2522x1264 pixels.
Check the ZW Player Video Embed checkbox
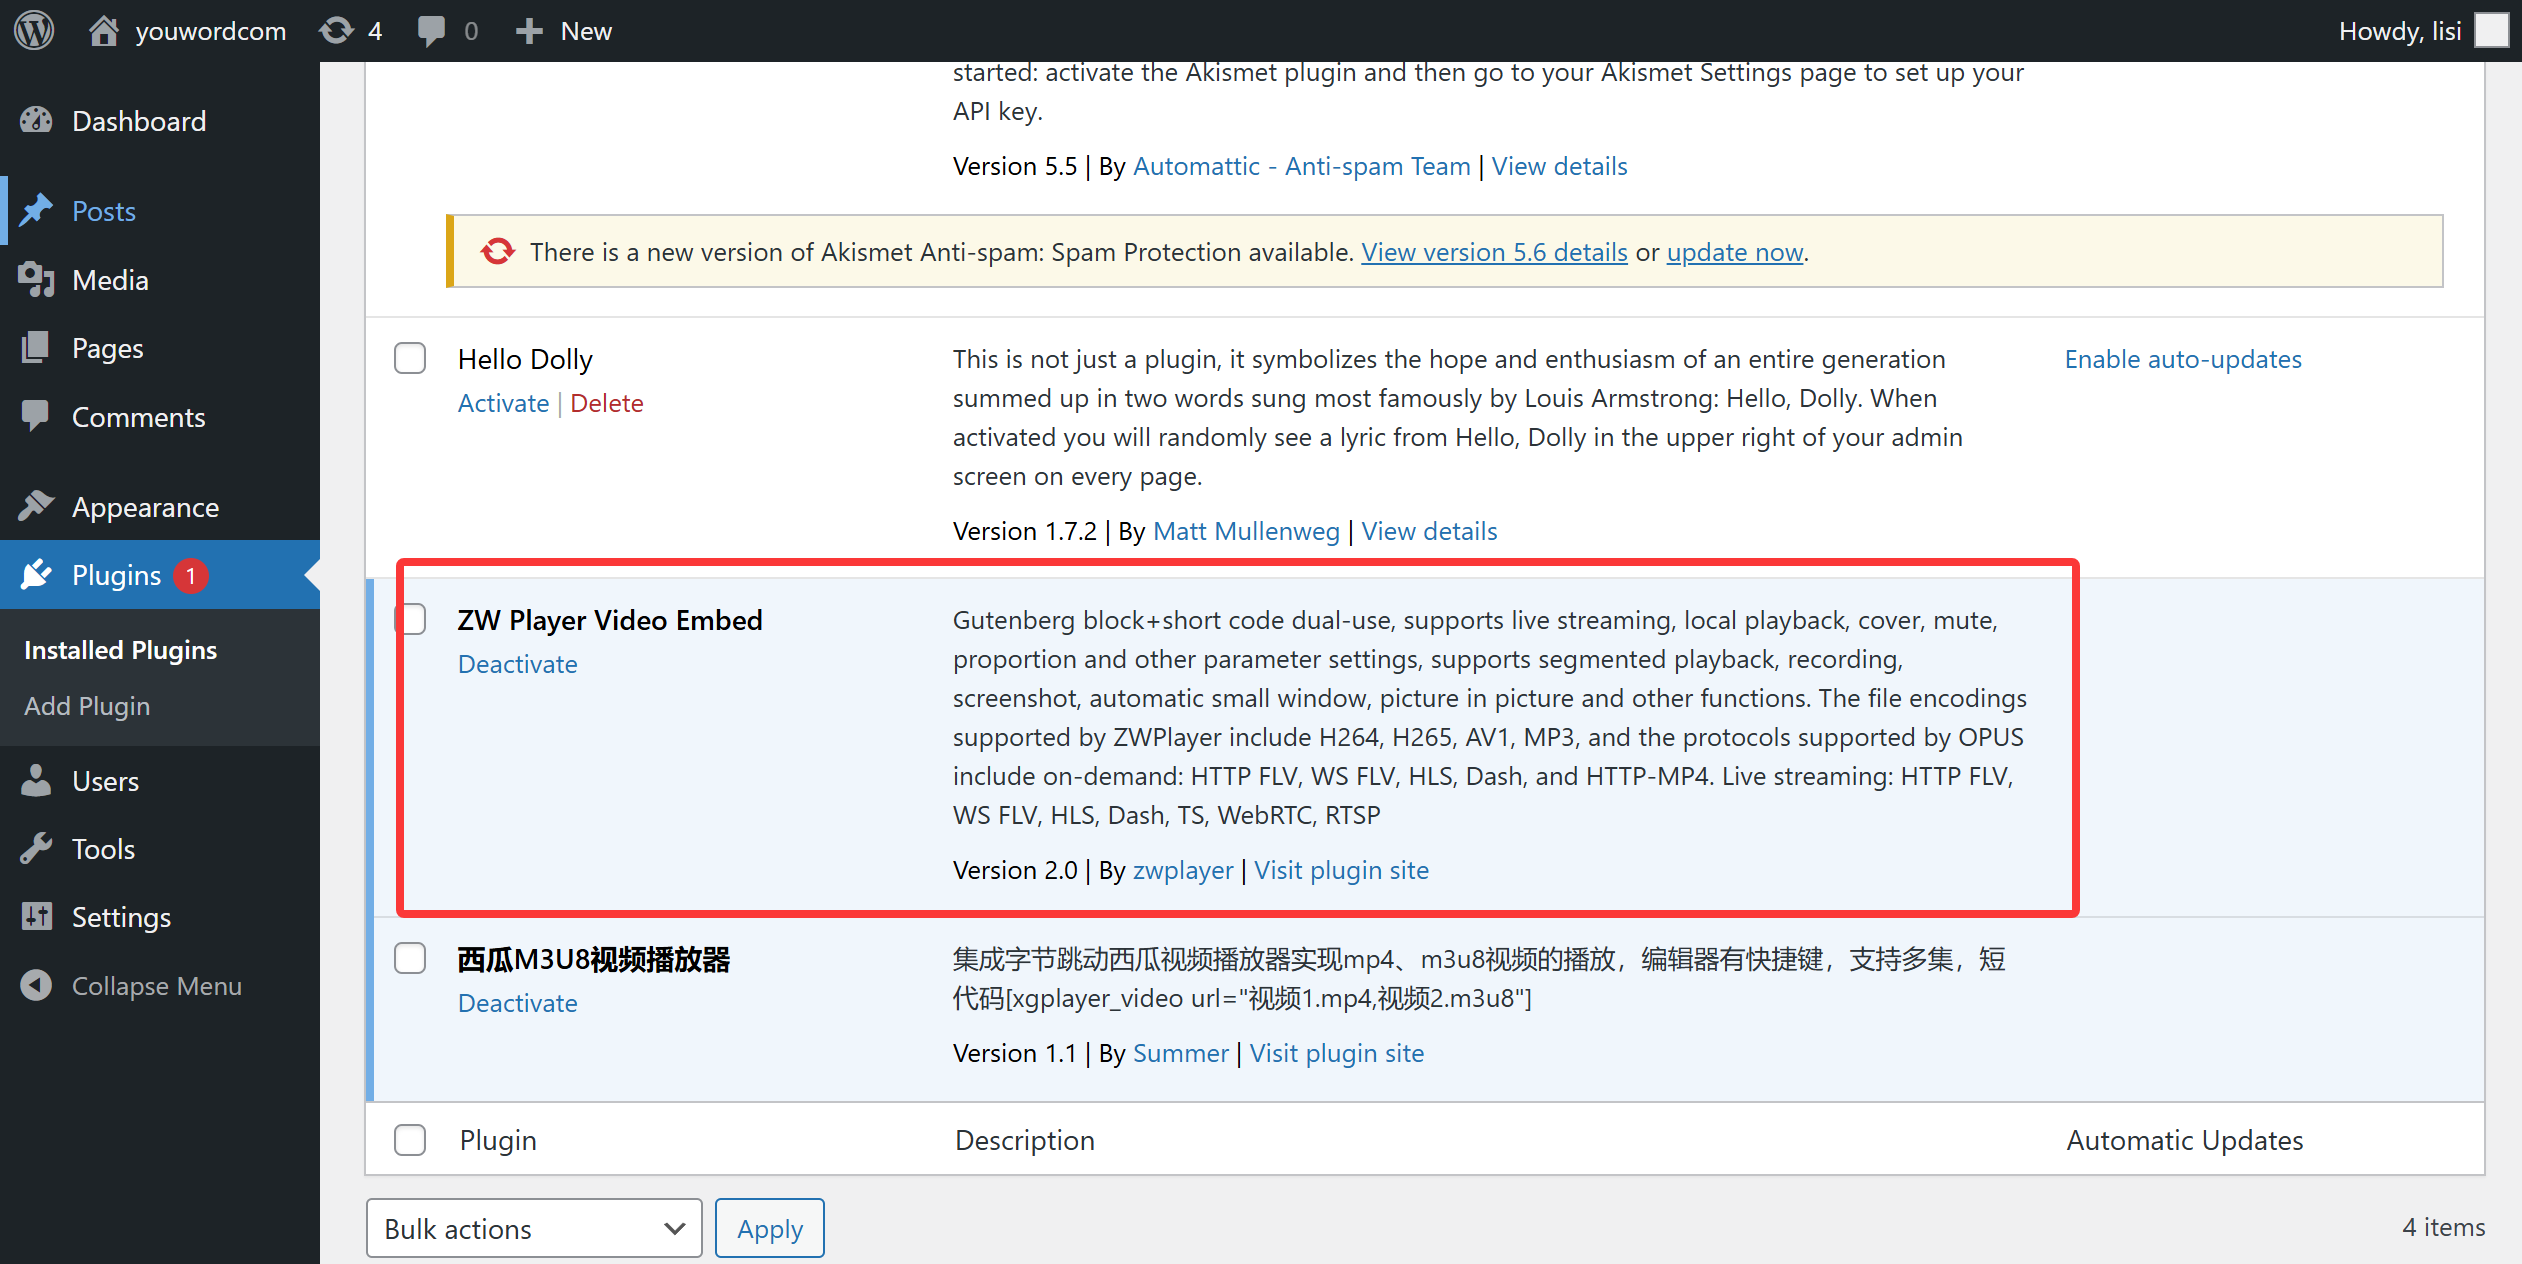(410, 619)
